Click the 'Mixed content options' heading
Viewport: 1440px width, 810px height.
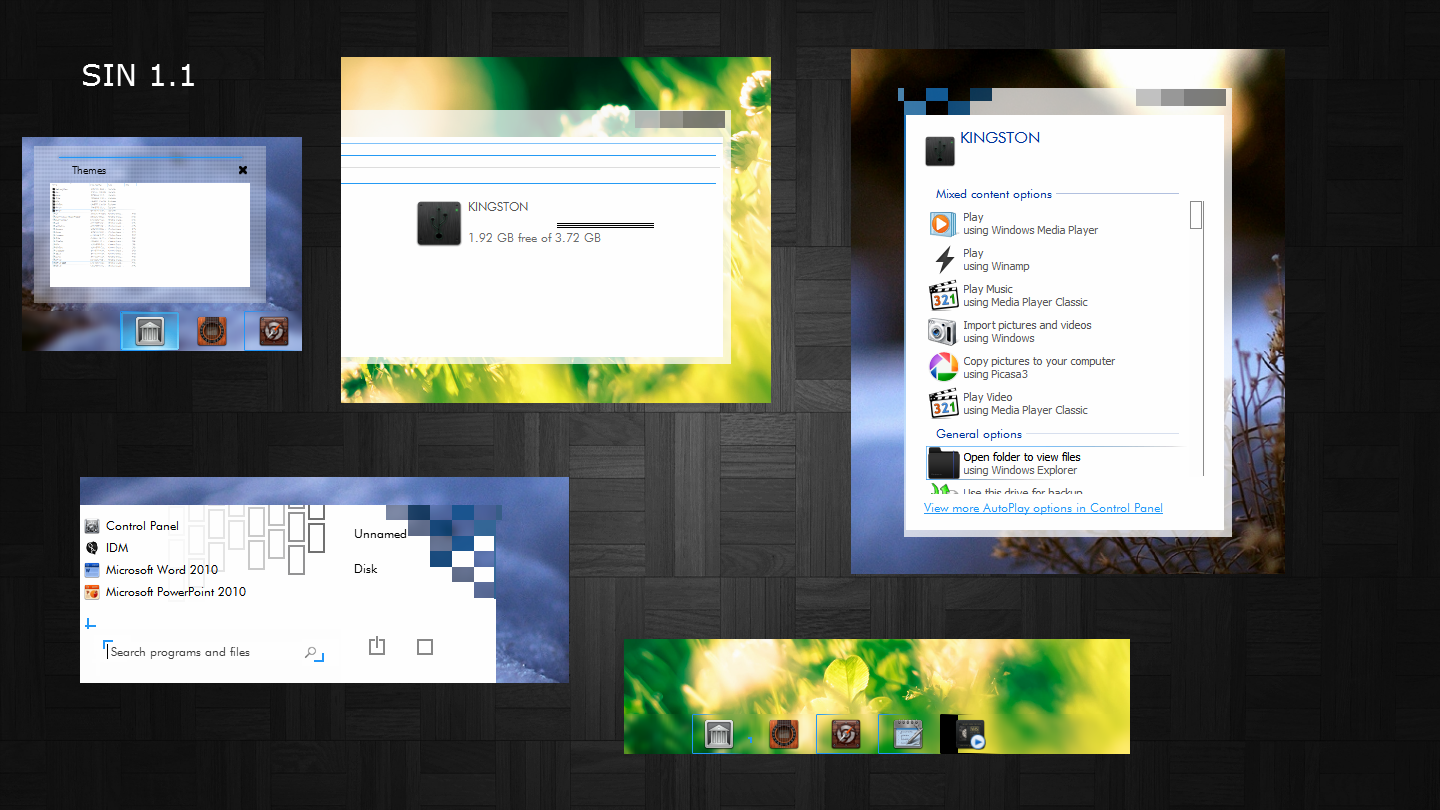tap(994, 194)
